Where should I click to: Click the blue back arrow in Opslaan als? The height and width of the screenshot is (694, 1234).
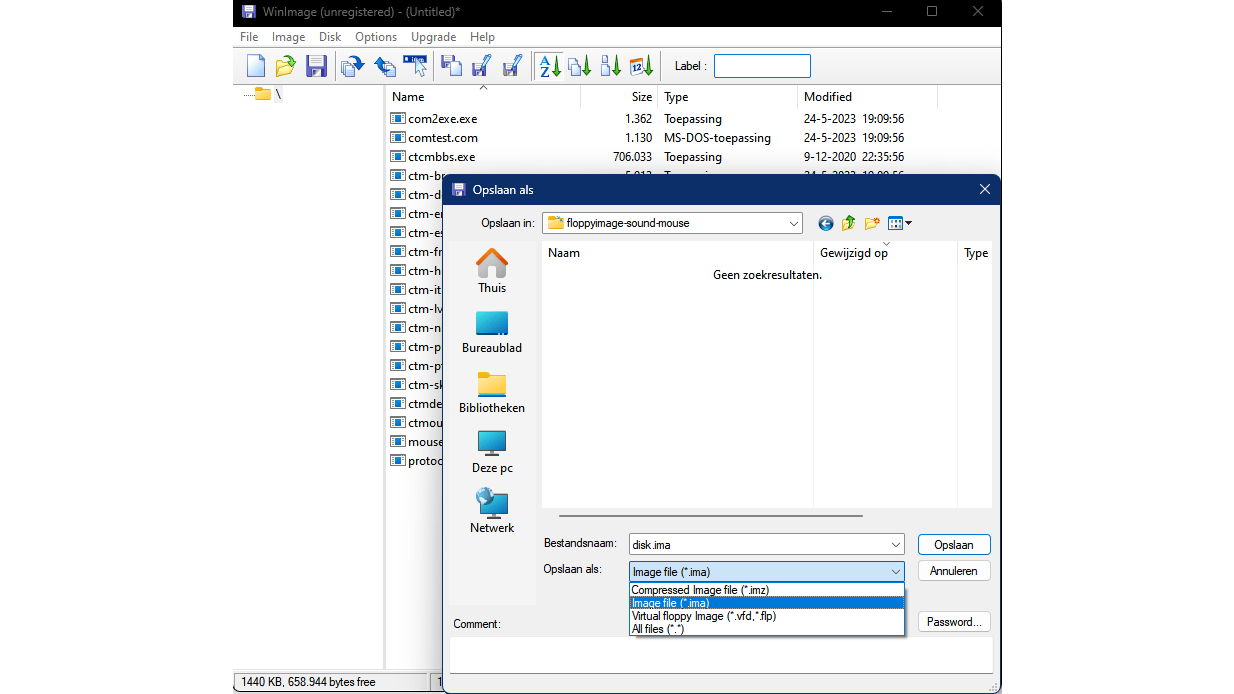tap(826, 223)
